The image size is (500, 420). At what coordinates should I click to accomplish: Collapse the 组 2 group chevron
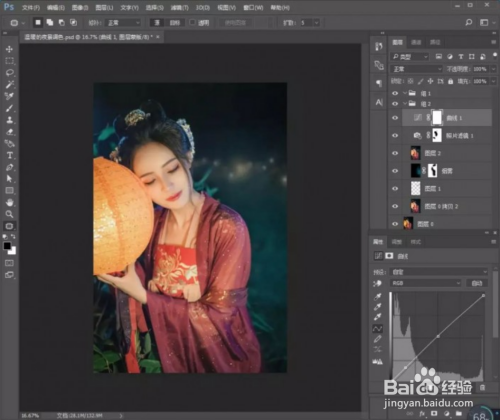click(405, 103)
